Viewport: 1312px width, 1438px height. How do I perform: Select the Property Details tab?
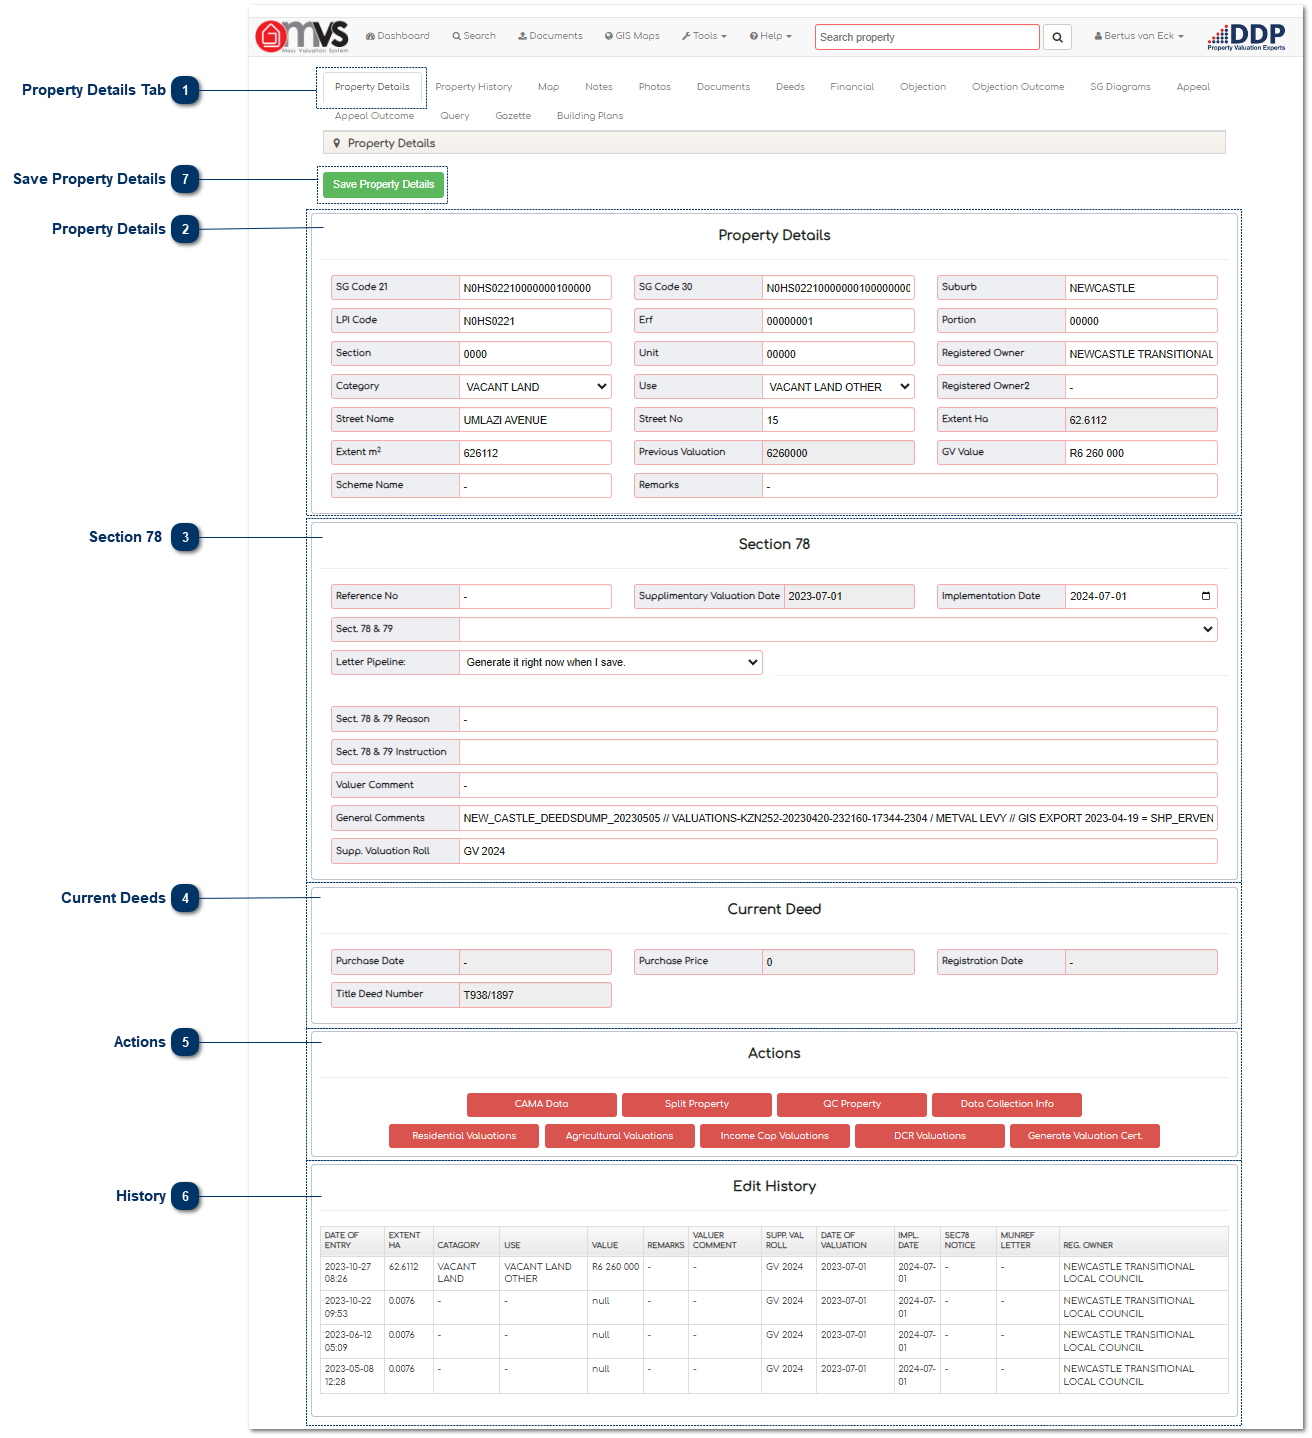click(372, 87)
